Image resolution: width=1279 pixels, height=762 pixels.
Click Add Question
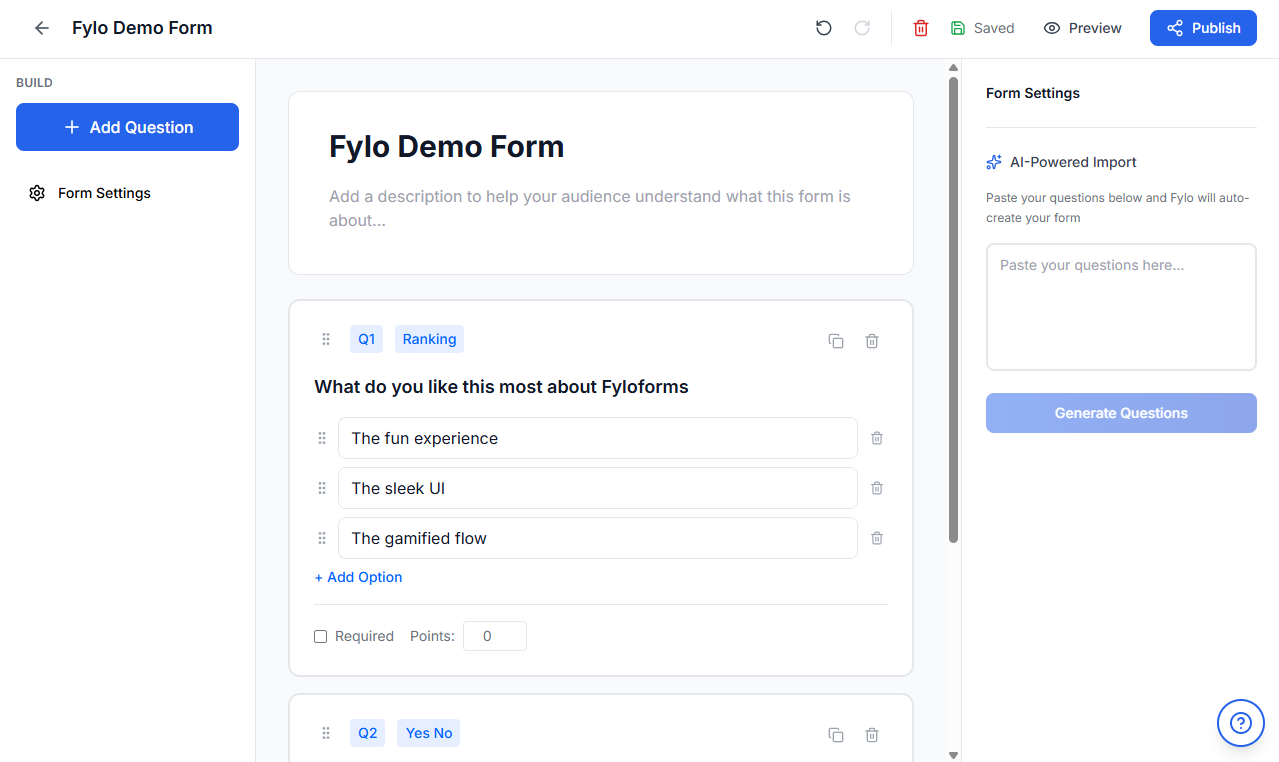pos(126,127)
